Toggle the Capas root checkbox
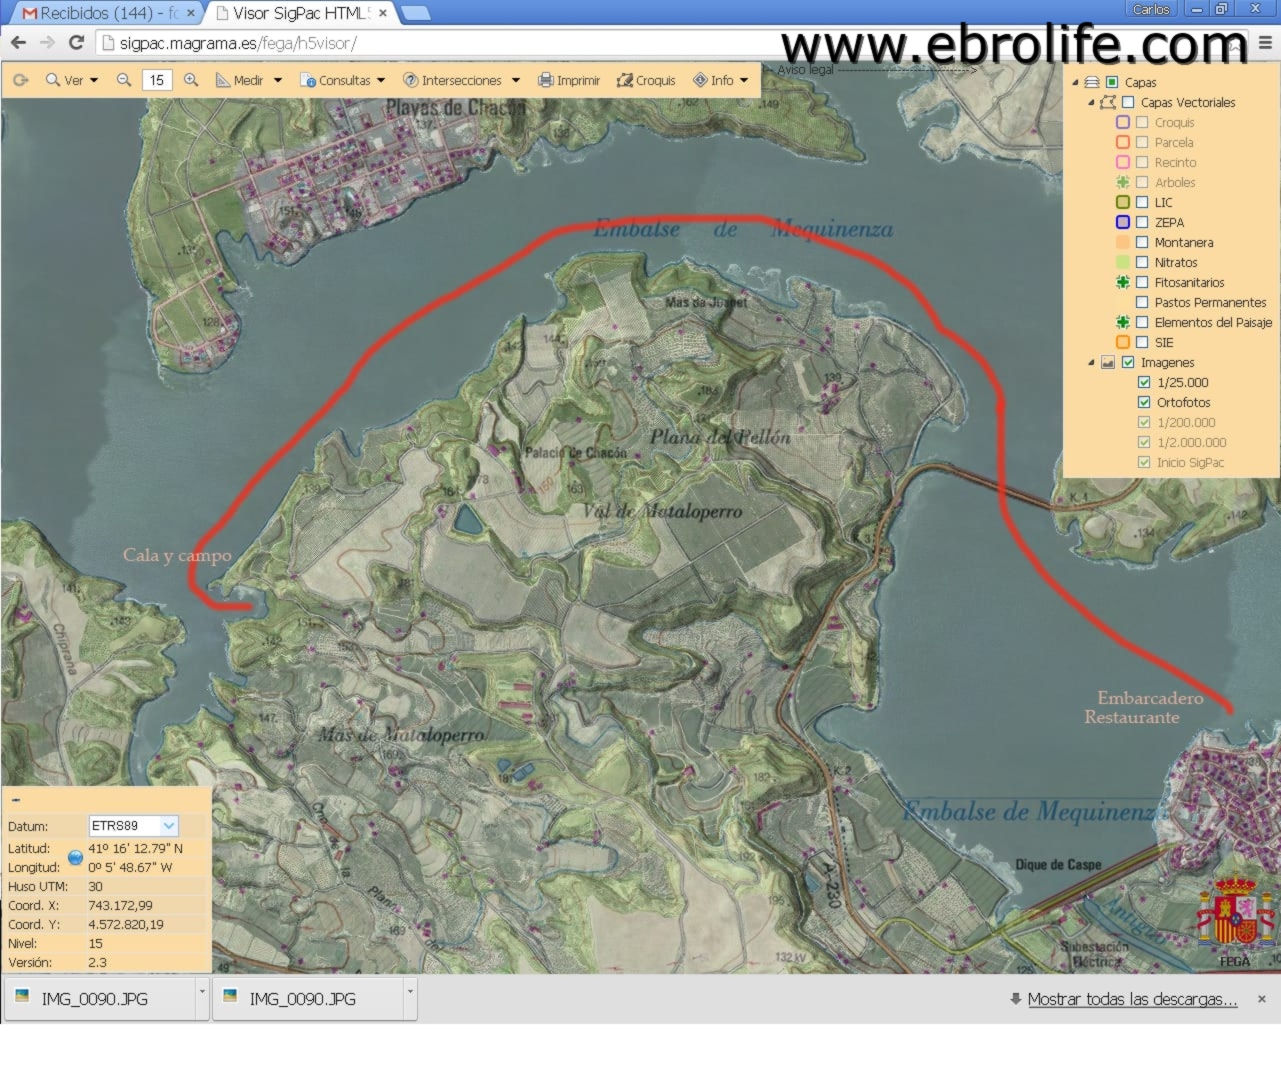This screenshot has width=1281, height=1082. click(1112, 82)
